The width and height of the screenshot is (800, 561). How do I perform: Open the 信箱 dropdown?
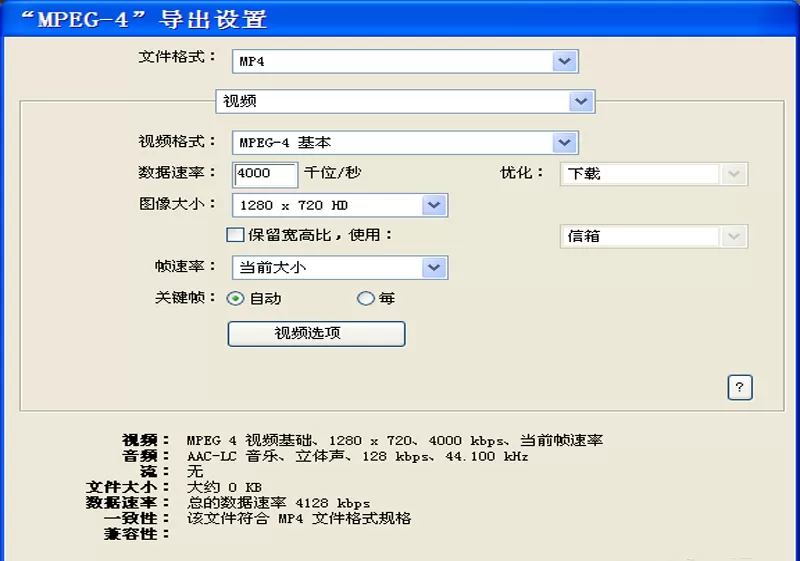pos(654,236)
